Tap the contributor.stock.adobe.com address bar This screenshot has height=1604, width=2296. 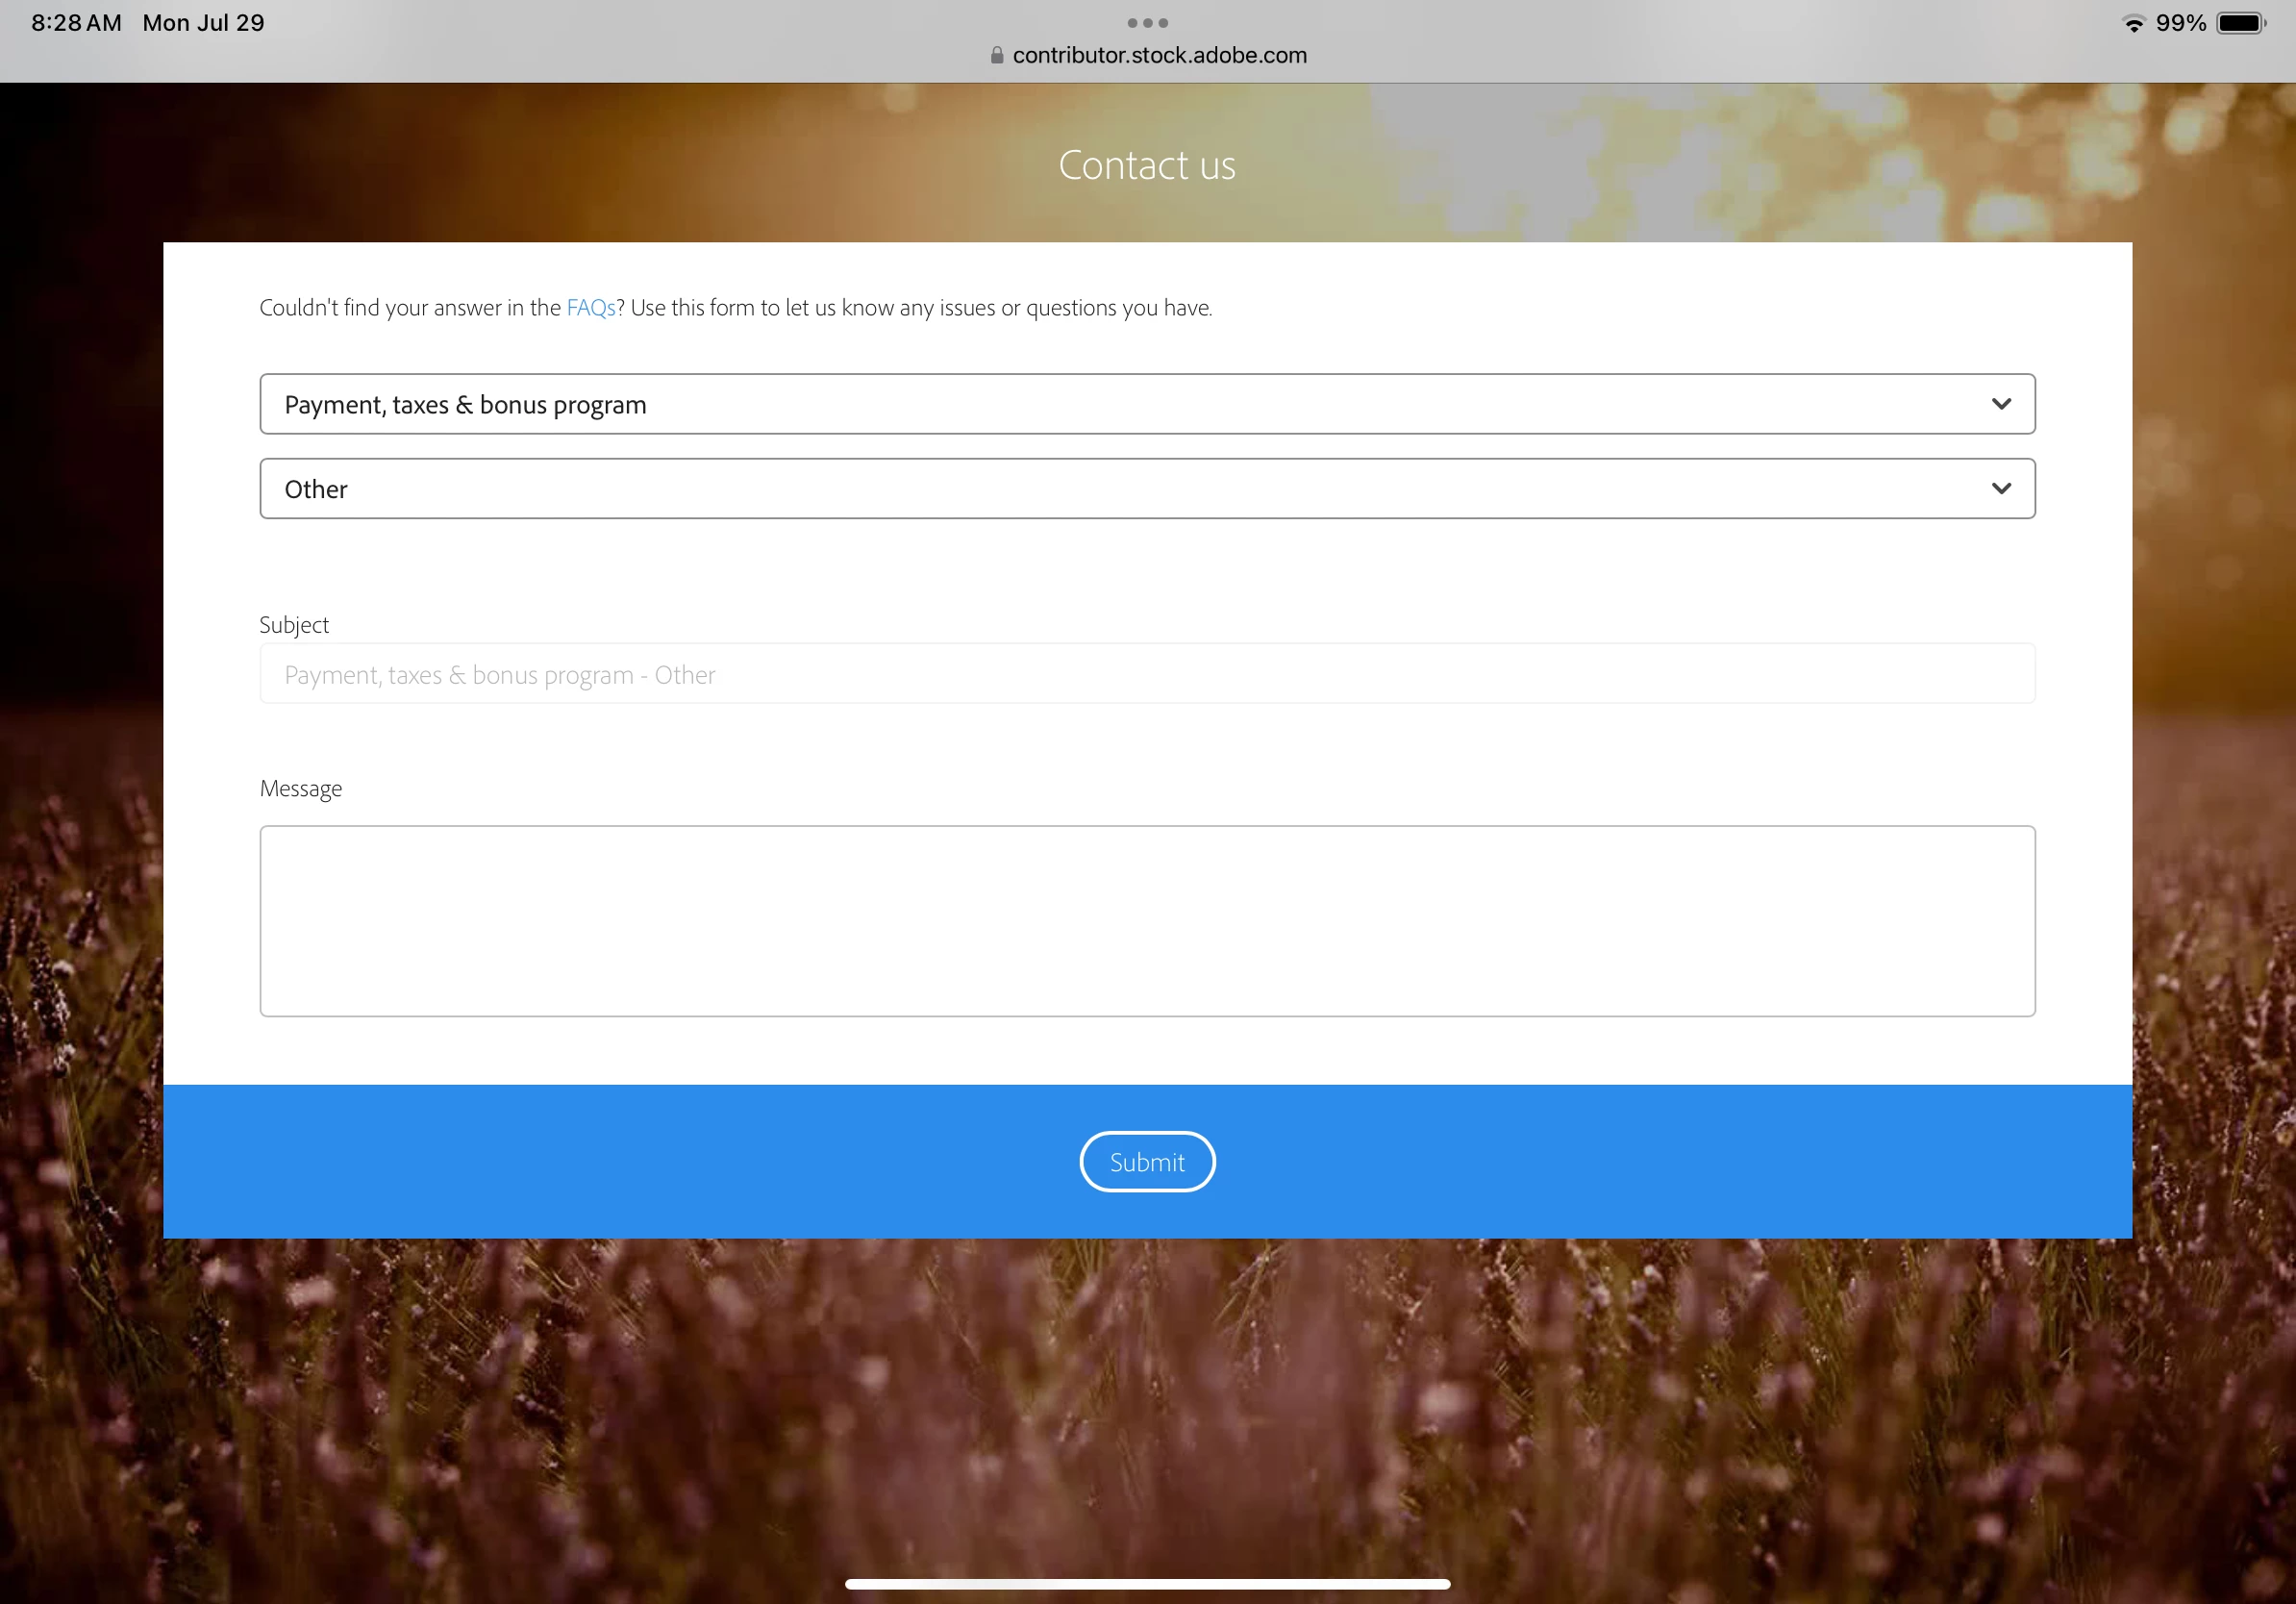pyautogui.click(x=1159, y=55)
